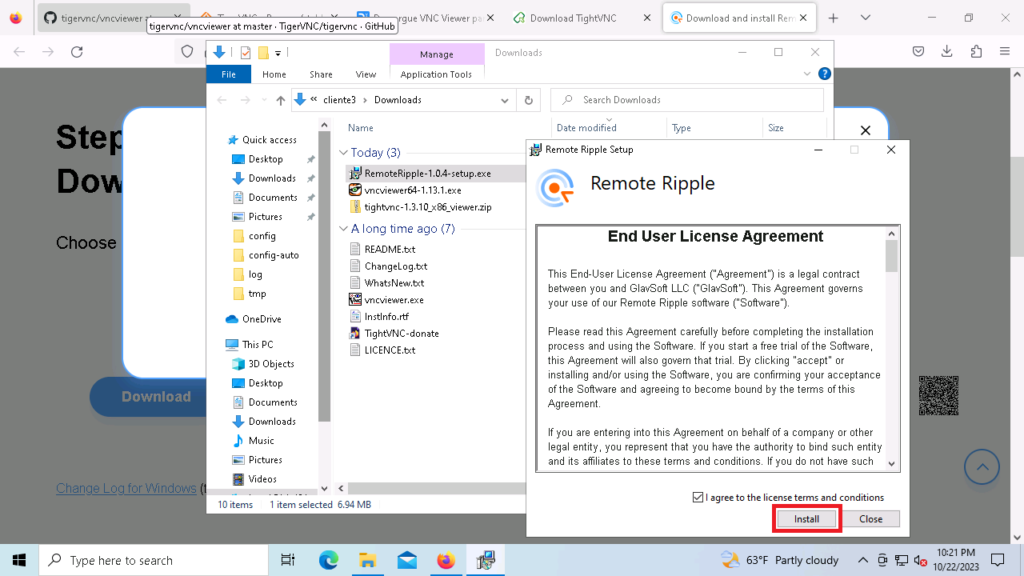The height and width of the screenshot is (576, 1024).
Task: Open Application Tools ribbon tab
Action: 436,74
